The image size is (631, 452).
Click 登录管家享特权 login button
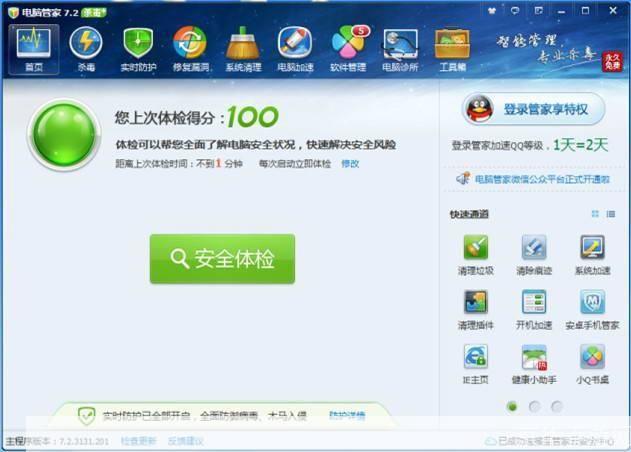533,109
